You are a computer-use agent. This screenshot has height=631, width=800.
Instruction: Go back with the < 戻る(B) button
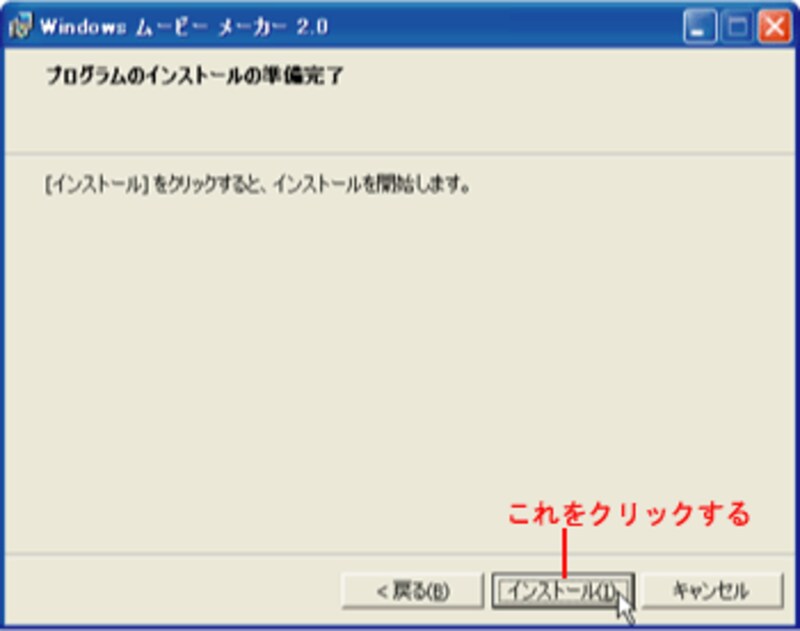point(412,591)
